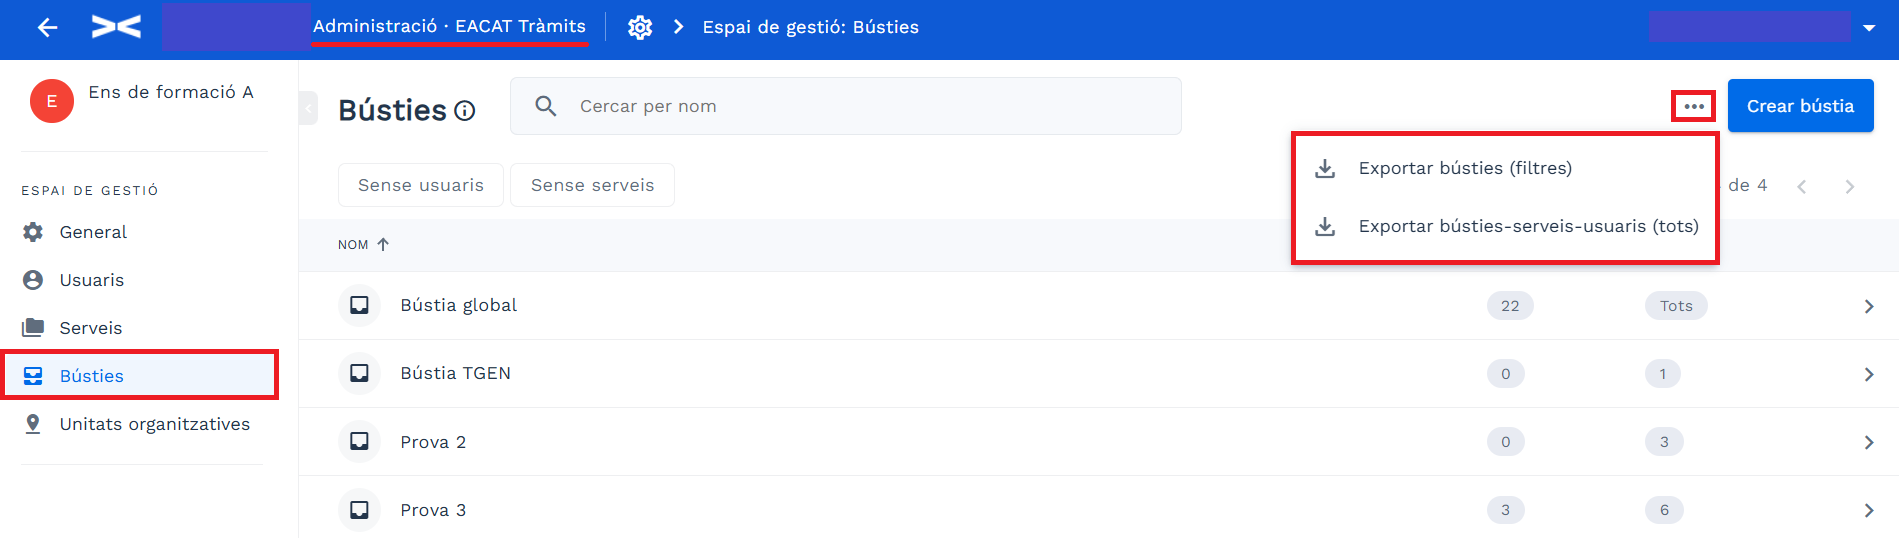This screenshot has width=1899, height=538.
Task: Toggle the Sense usuaris filter chip
Action: click(x=421, y=185)
